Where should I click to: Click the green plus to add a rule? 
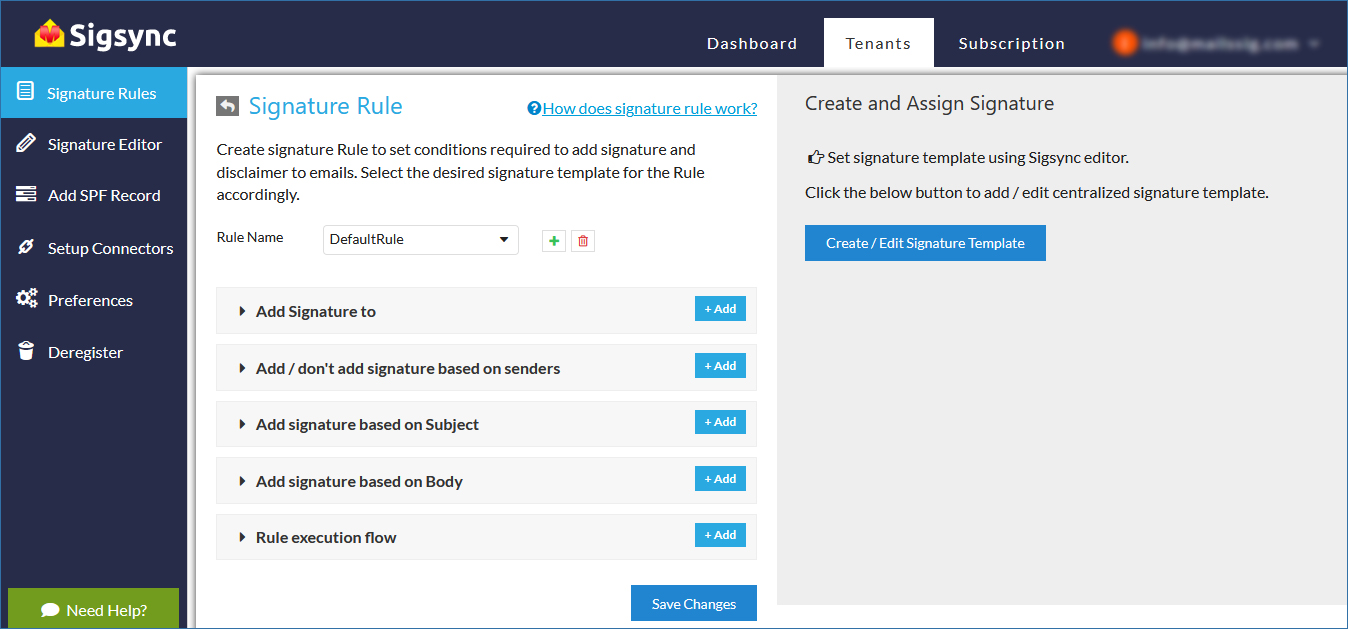click(x=553, y=240)
